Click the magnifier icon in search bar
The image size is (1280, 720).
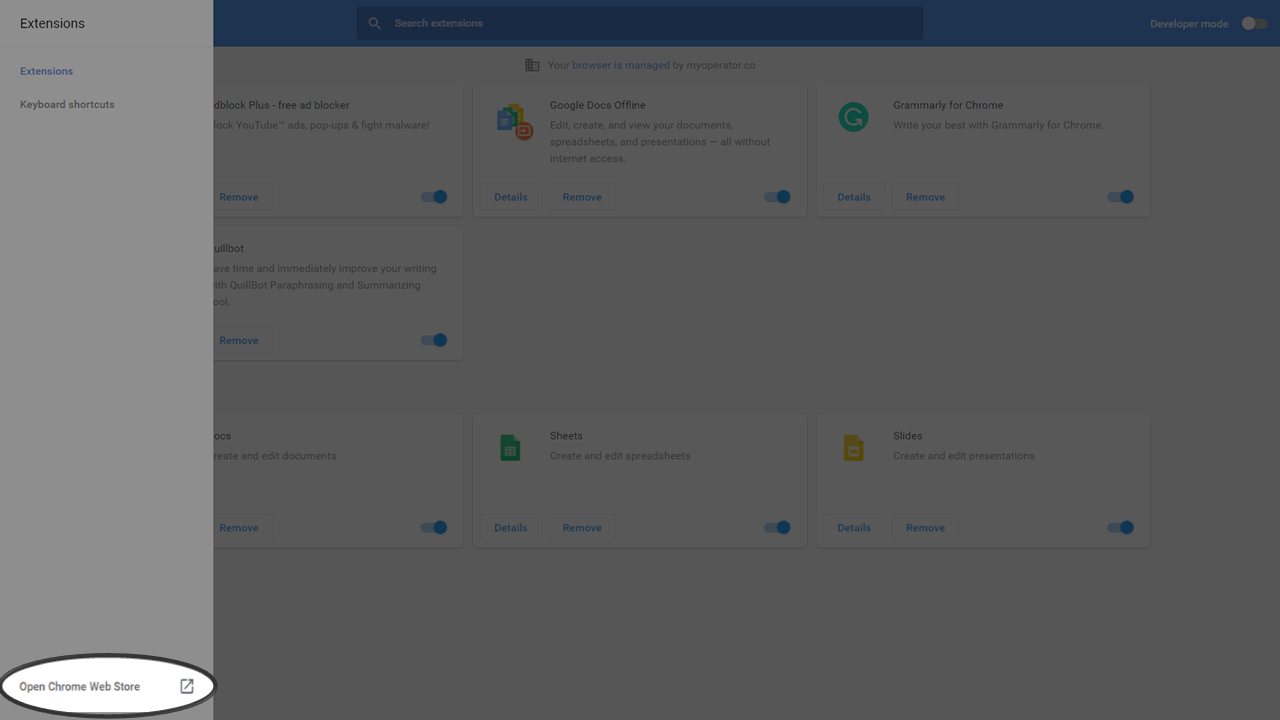tap(375, 23)
